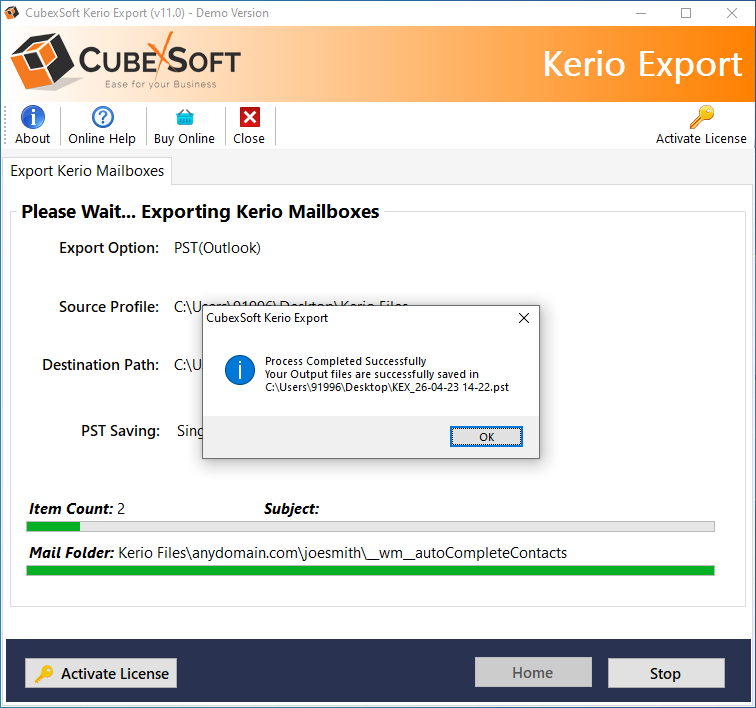
Task: Click the 'PST Saving:' label
Action: (120, 431)
